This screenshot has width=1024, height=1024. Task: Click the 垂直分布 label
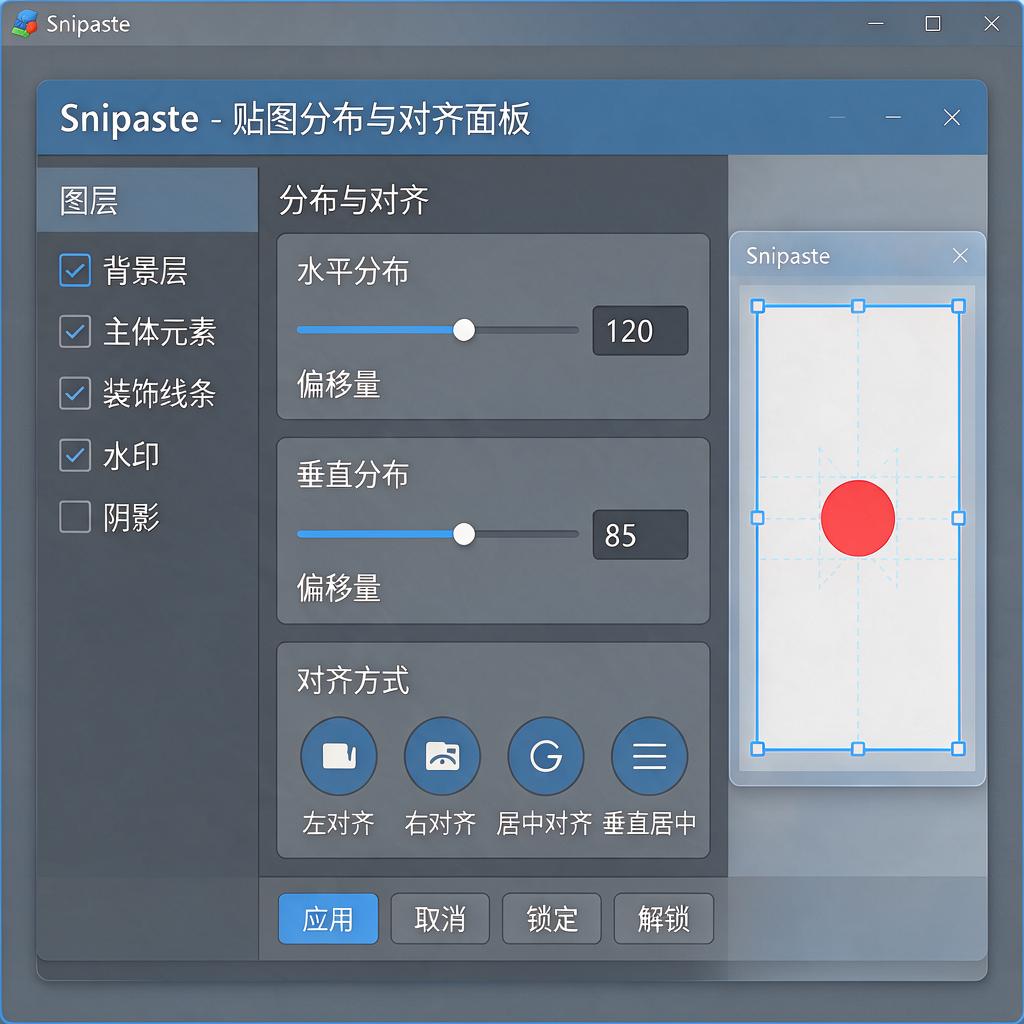353,475
